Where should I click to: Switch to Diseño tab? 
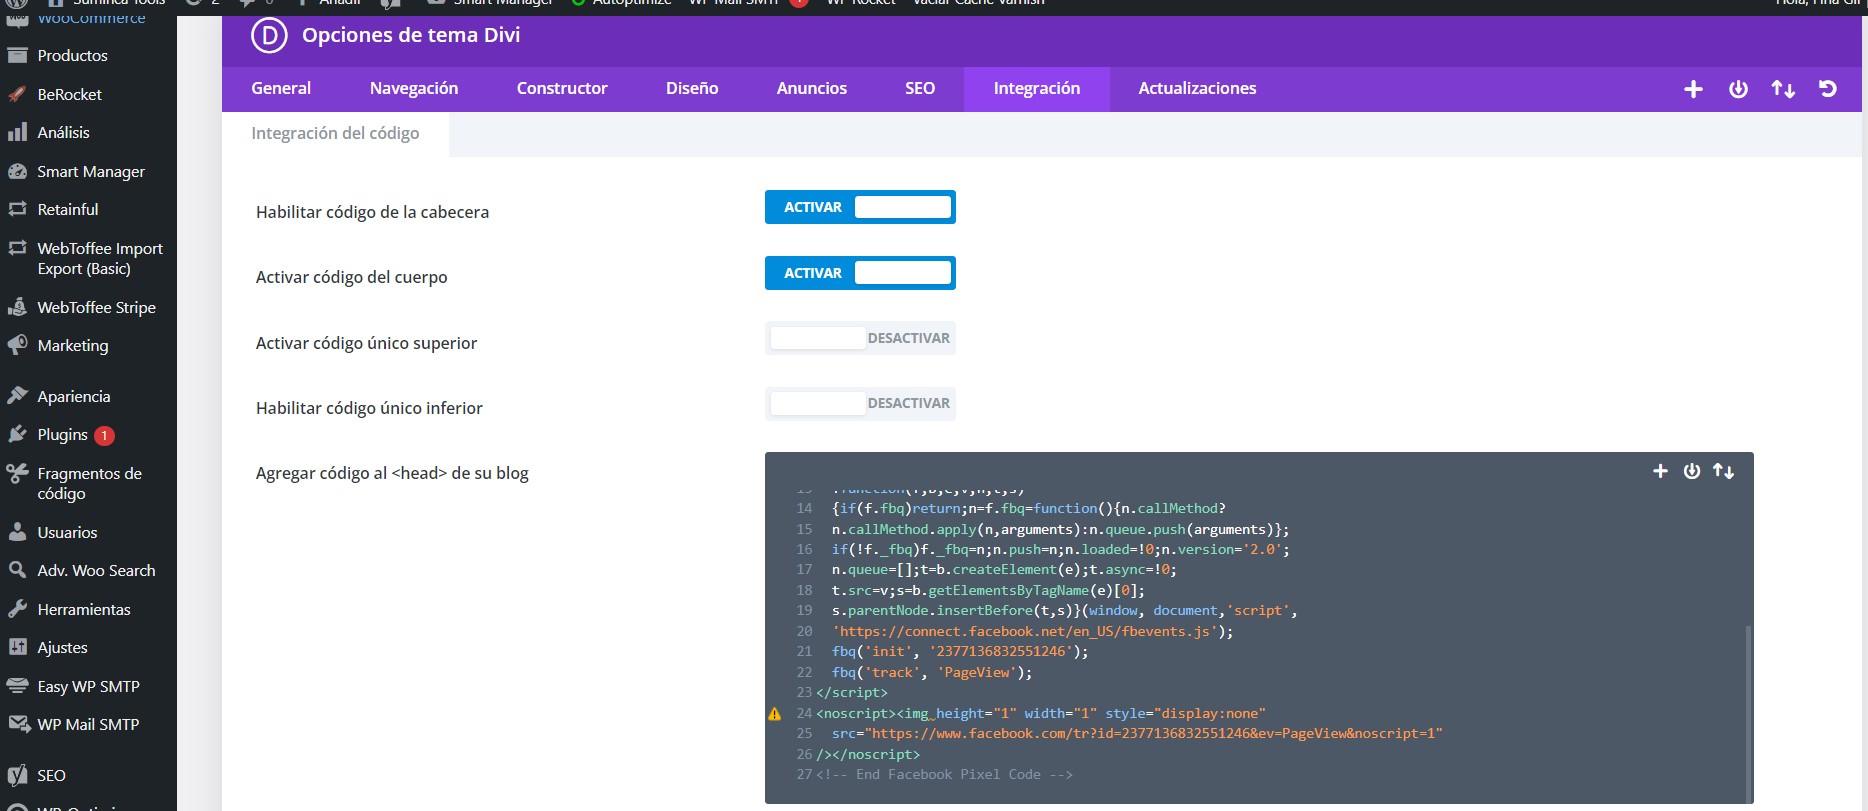pyautogui.click(x=692, y=89)
